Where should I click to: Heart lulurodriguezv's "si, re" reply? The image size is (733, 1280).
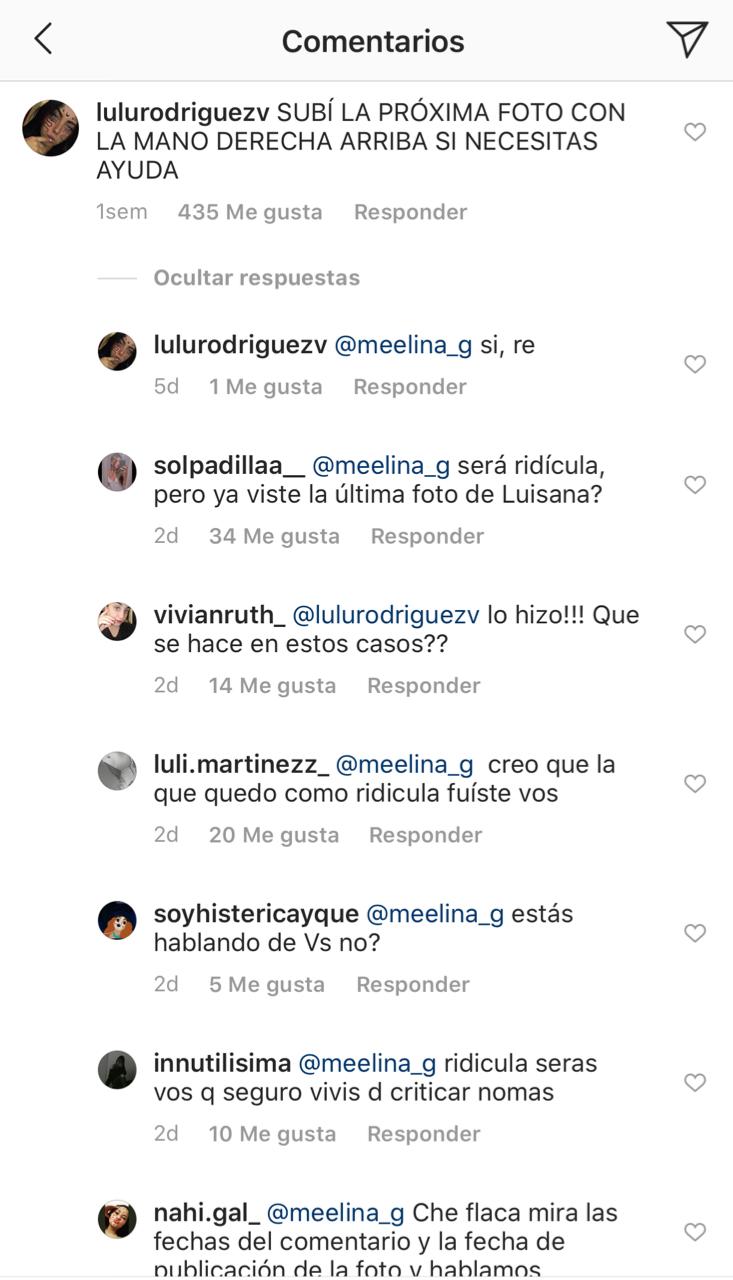click(x=694, y=365)
